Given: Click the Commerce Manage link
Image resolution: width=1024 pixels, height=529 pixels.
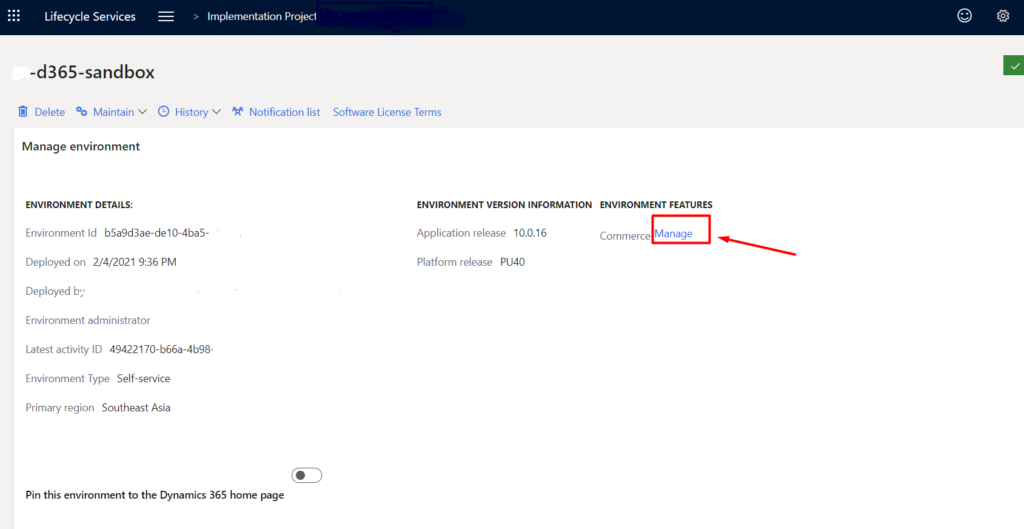Looking at the screenshot, I should (x=673, y=234).
